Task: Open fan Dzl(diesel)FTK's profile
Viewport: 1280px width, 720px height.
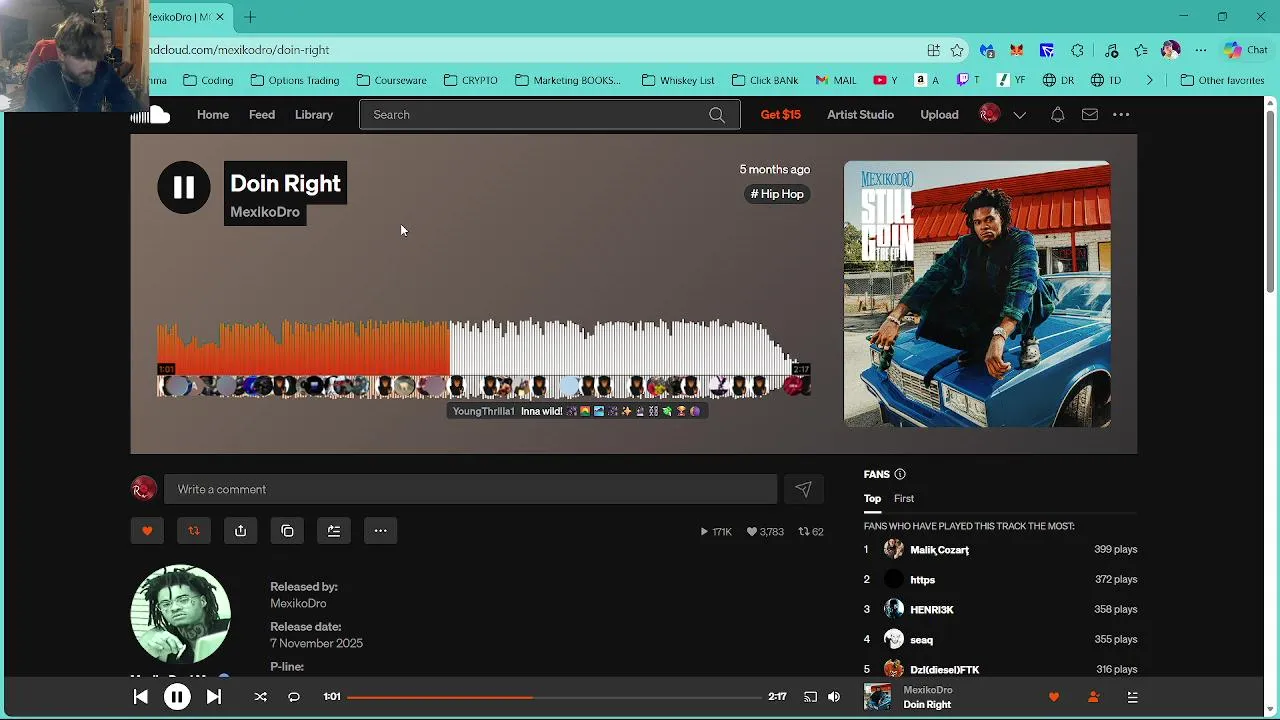Action: [x=944, y=669]
